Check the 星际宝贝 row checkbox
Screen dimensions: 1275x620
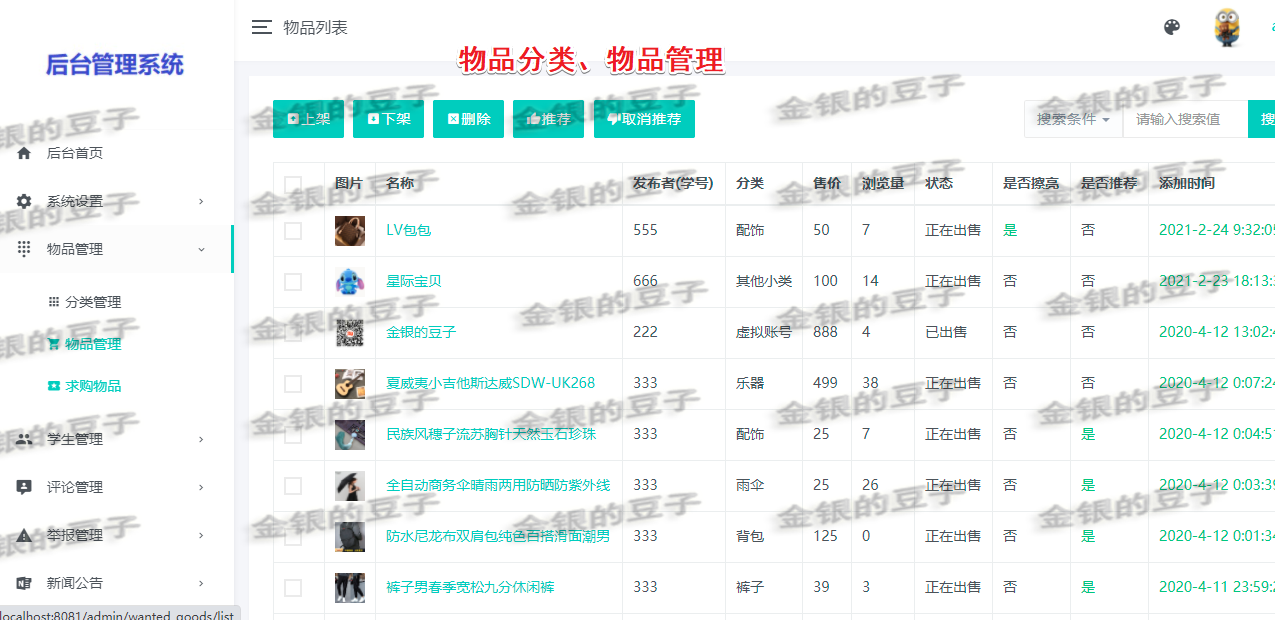pyautogui.click(x=293, y=281)
